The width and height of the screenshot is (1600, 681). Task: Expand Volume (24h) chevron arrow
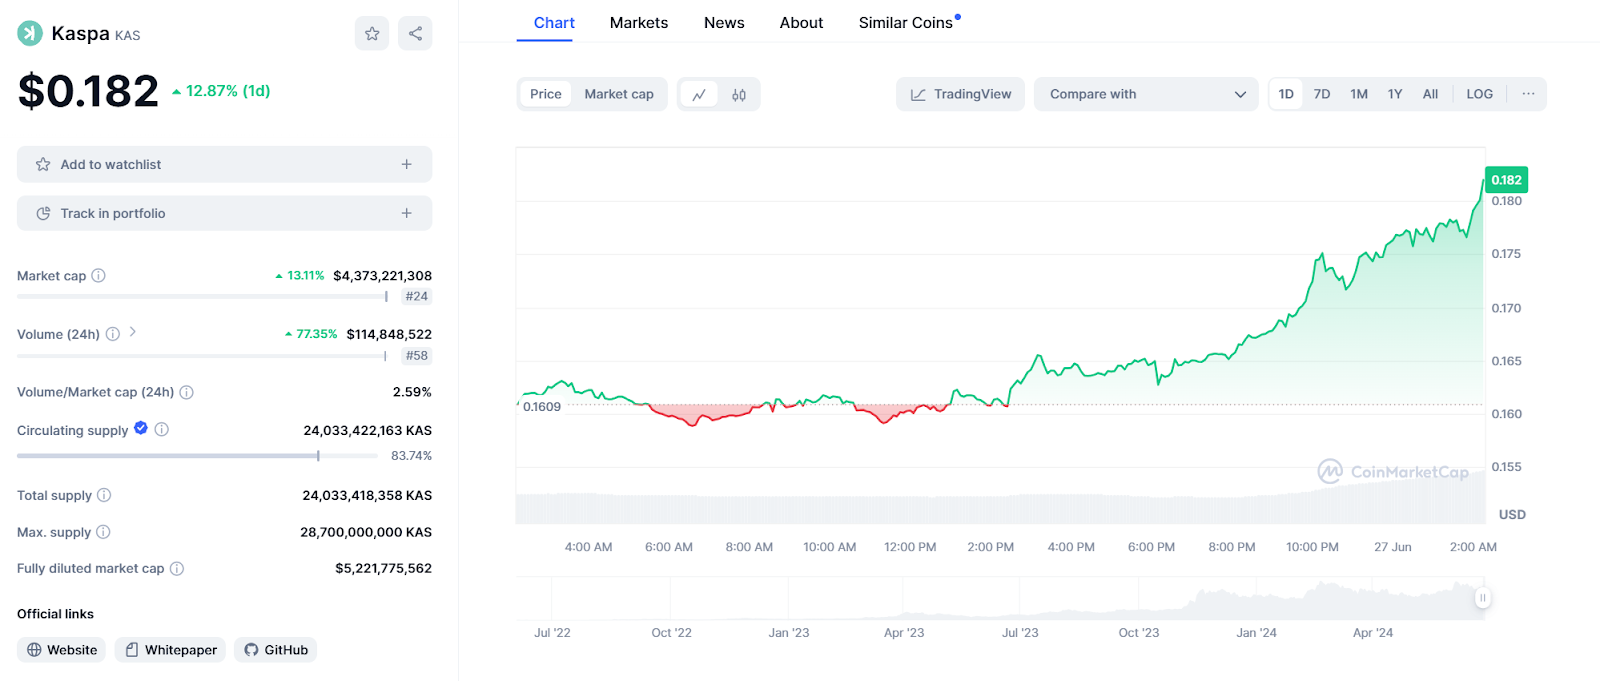(133, 332)
